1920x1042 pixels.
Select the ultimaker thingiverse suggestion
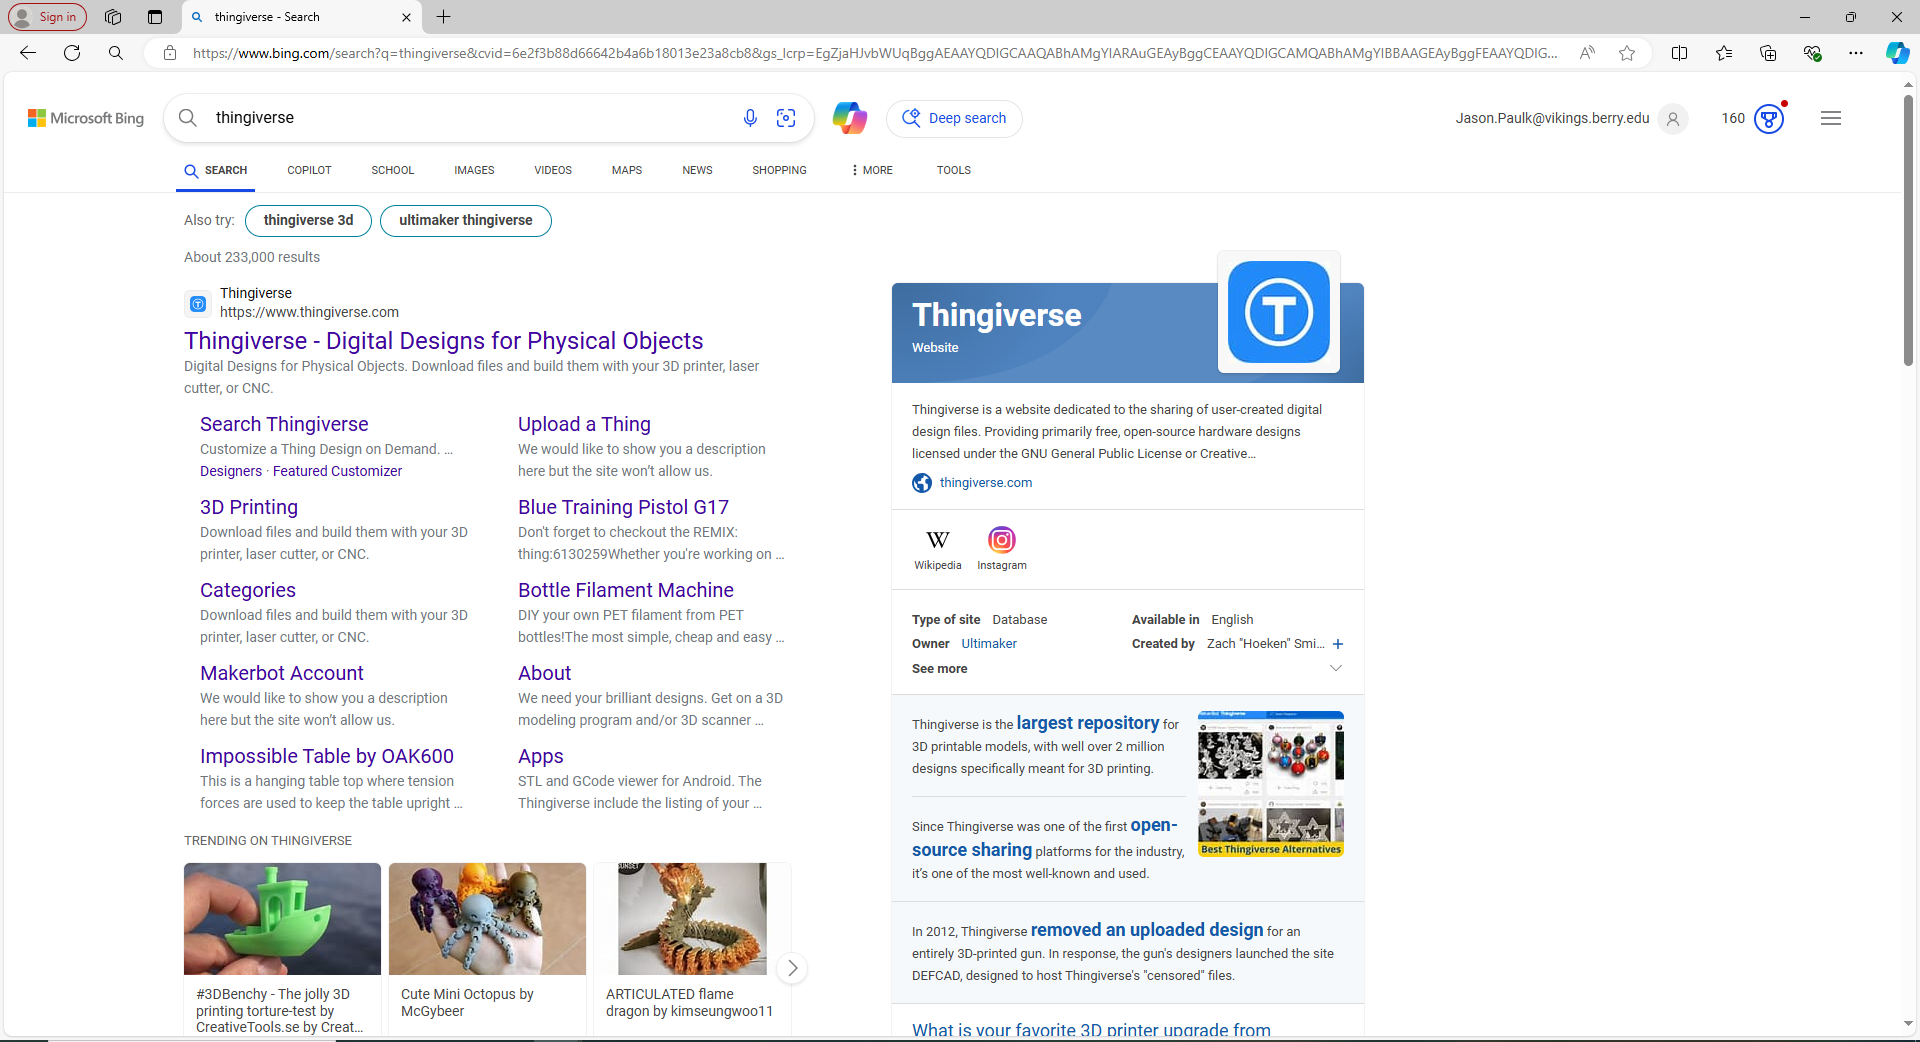[x=466, y=220]
